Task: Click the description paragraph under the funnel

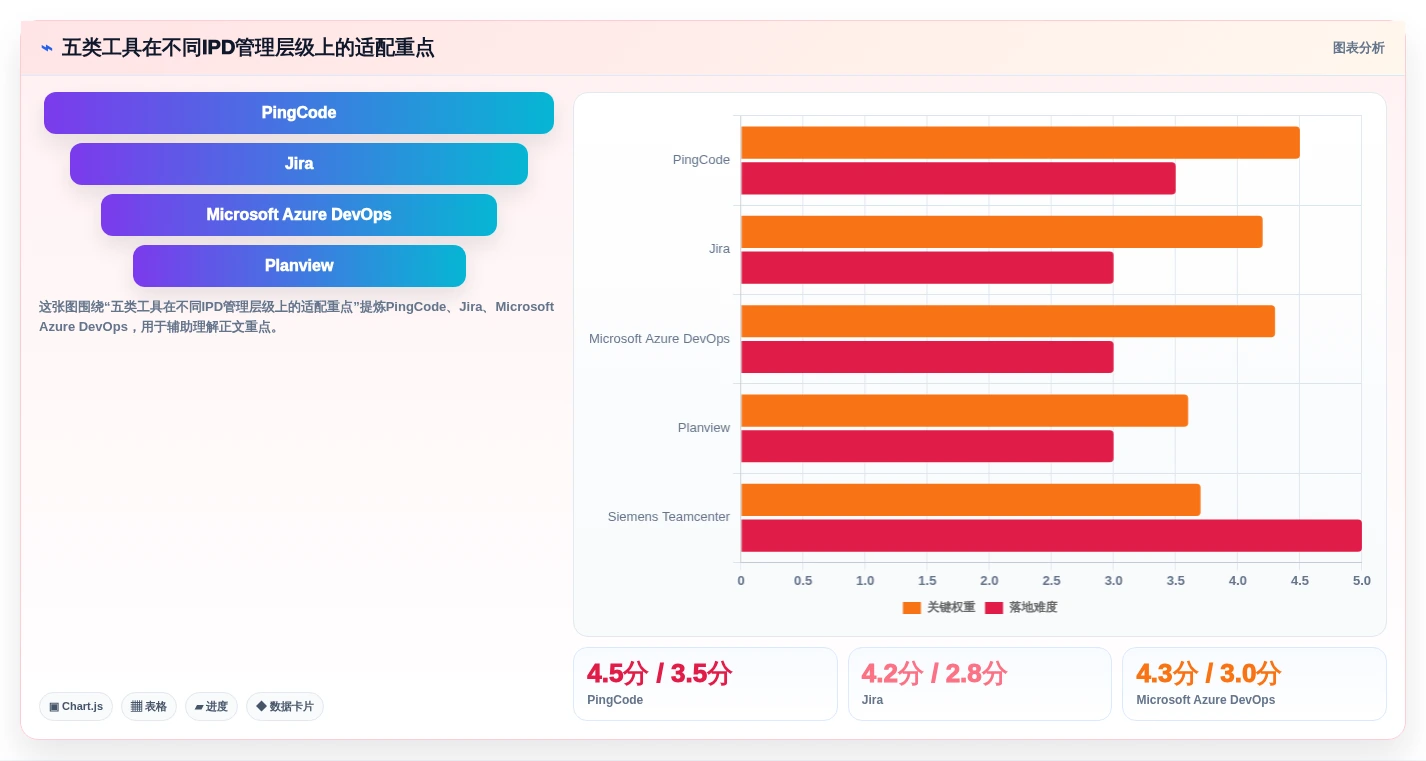Action: (296, 317)
